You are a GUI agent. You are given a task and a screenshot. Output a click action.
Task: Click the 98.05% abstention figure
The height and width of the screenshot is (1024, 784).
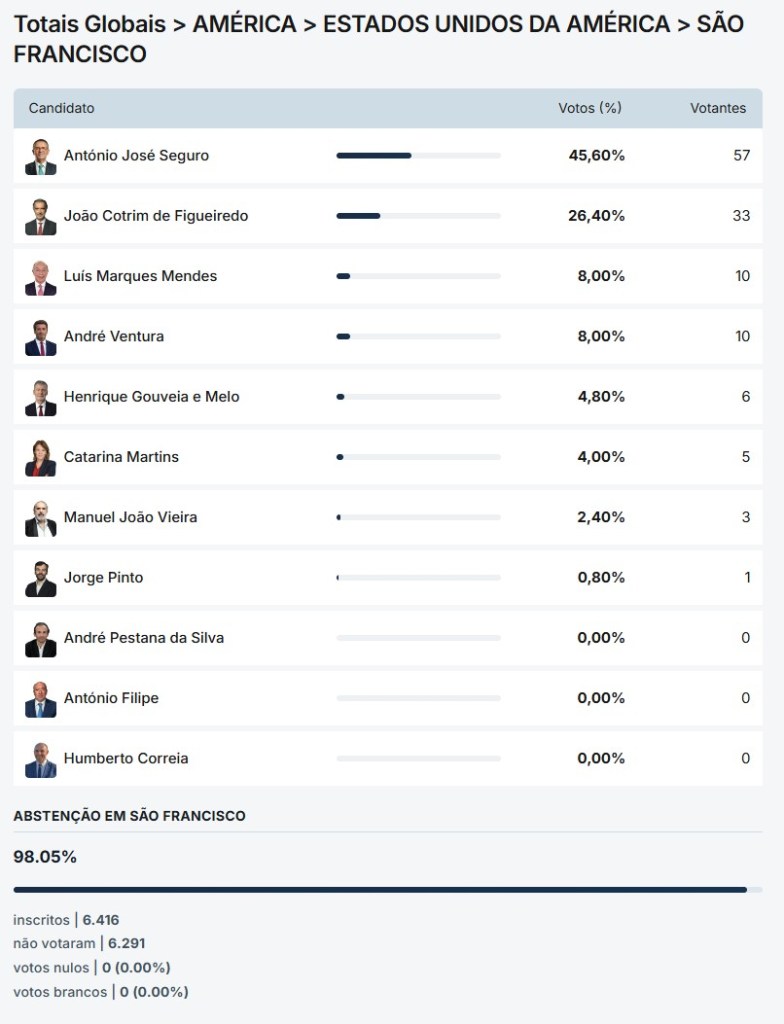click(x=45, y=857)
